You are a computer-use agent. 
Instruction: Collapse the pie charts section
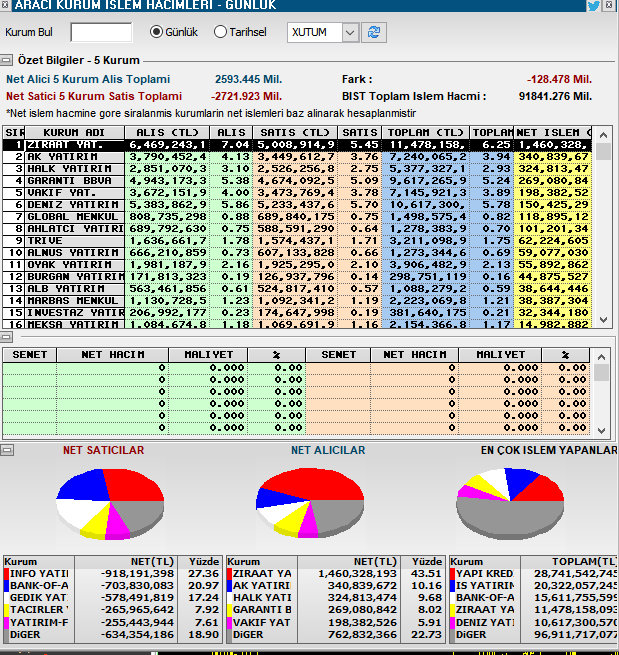pyautogui.click(x=7, y=450)
